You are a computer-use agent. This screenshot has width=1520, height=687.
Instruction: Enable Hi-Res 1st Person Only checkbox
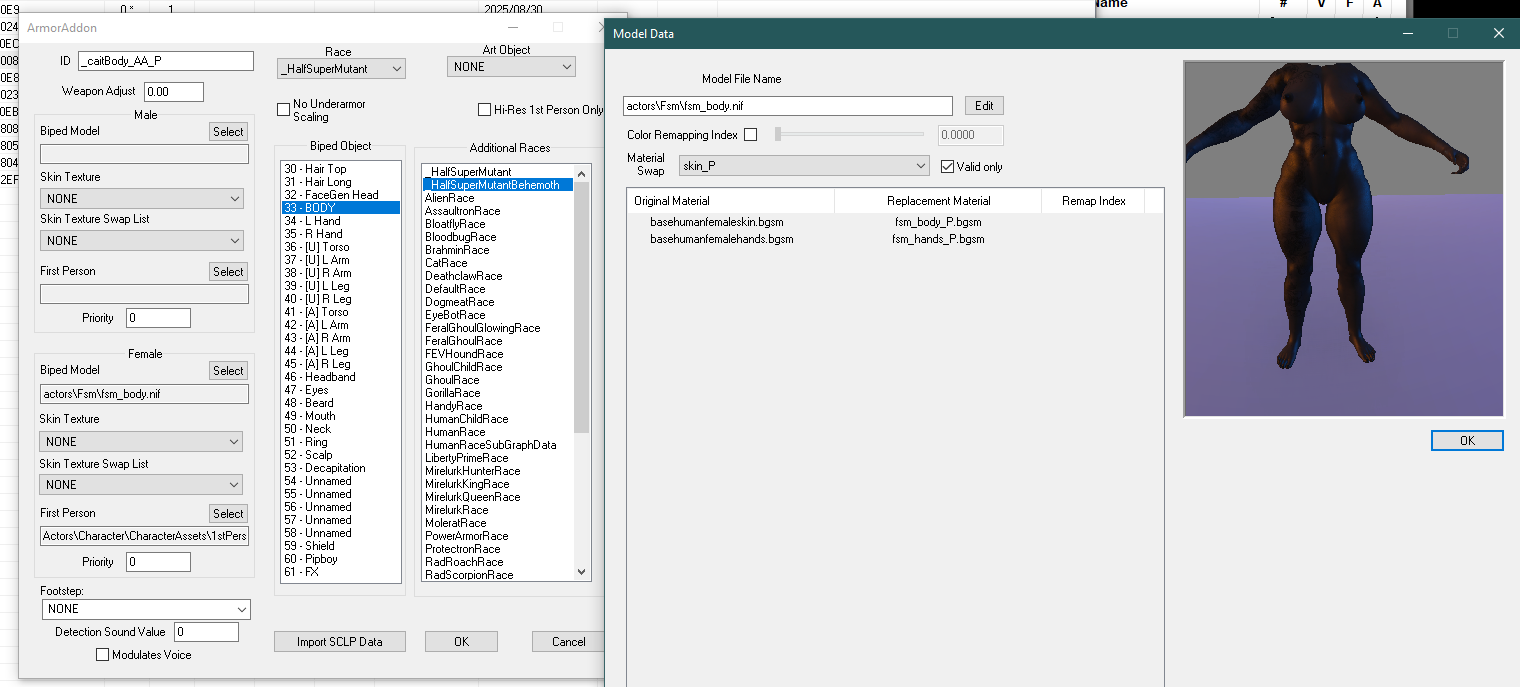(x=485, y=110)
